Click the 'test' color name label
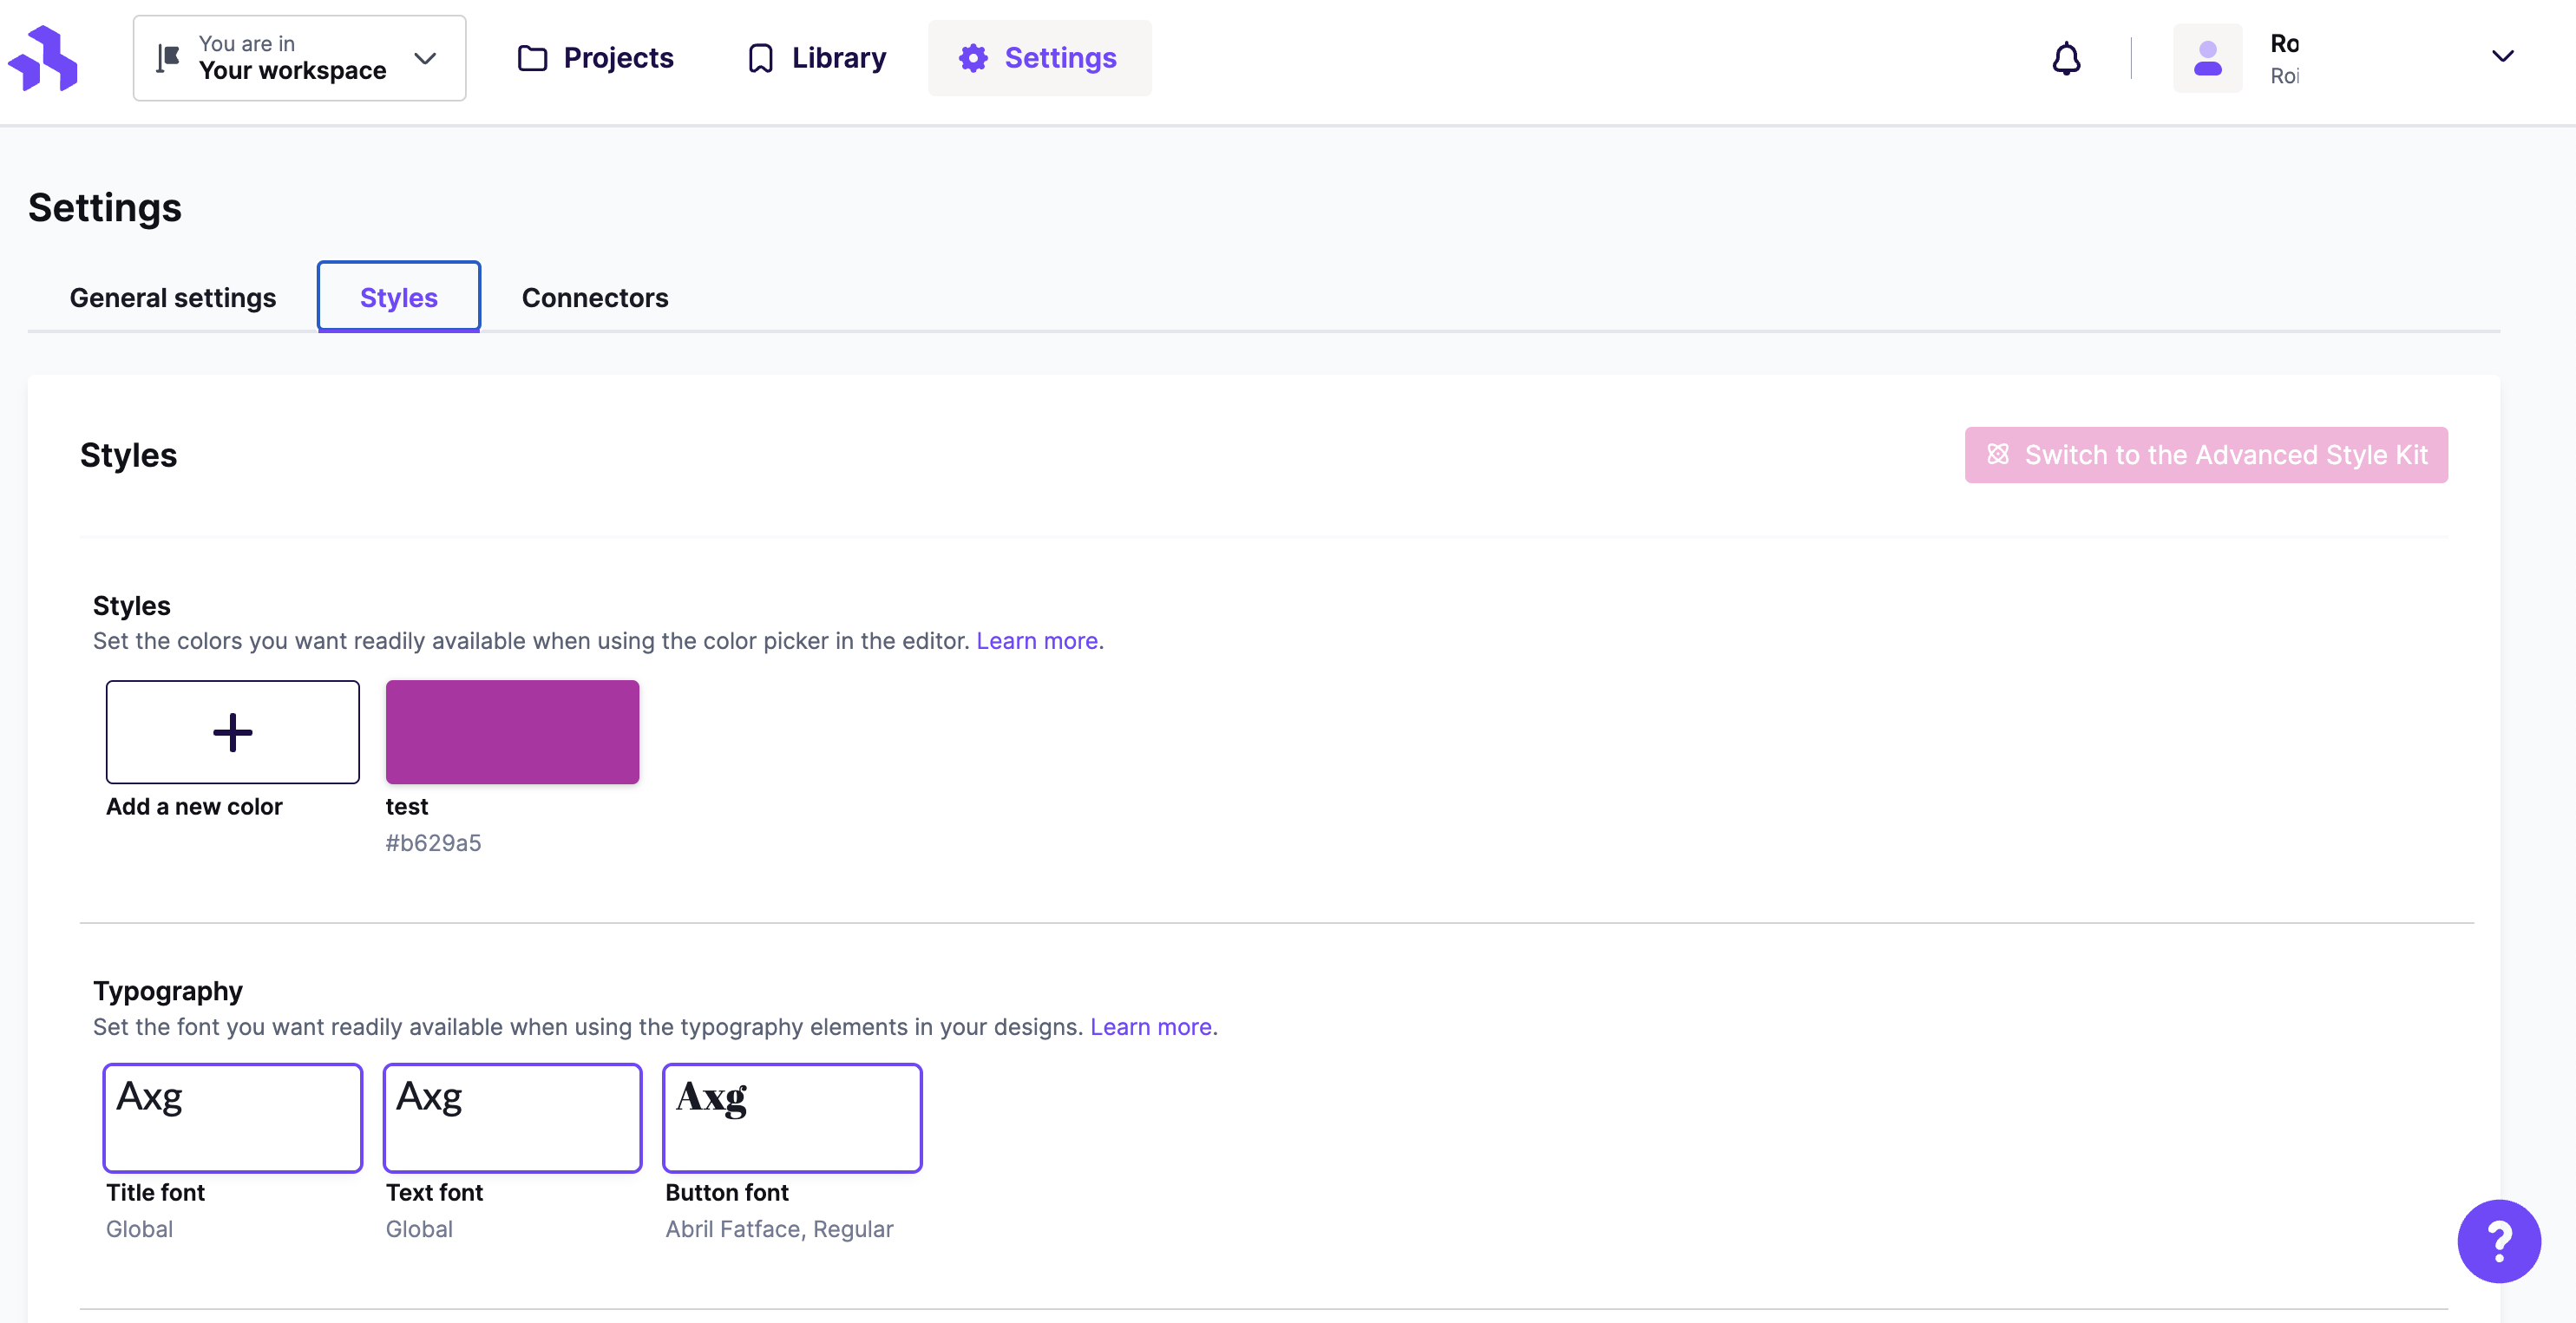 [406, 807]
